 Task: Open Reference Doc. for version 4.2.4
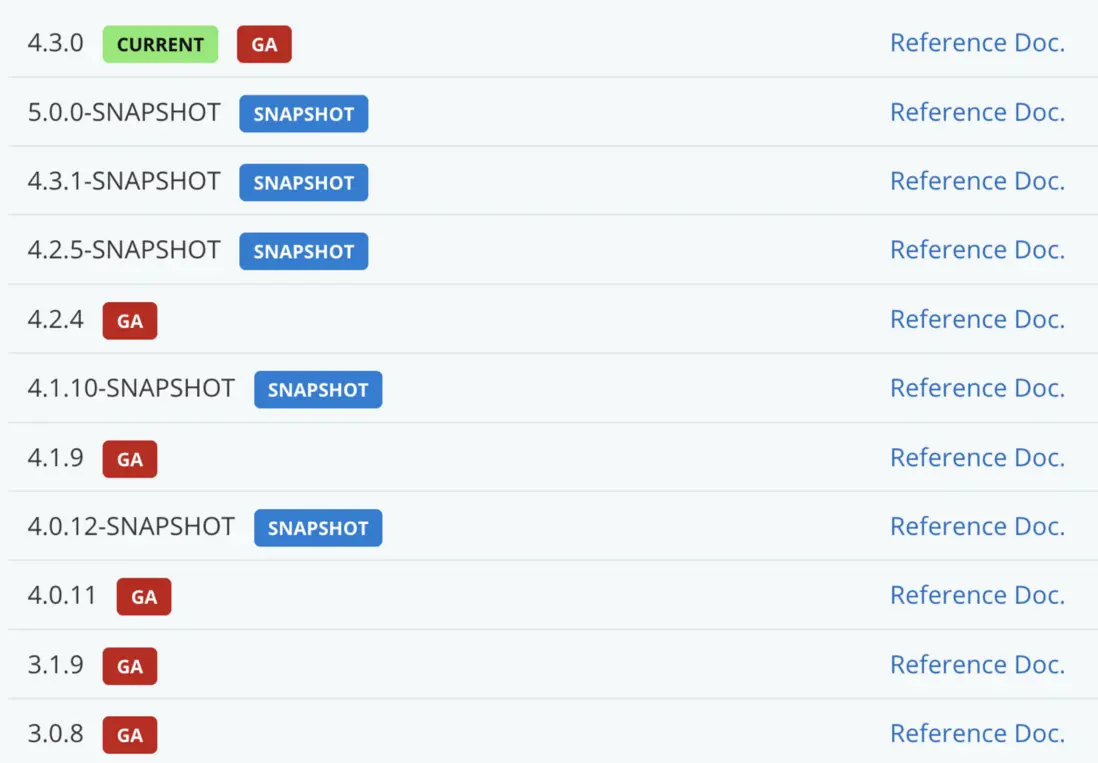[977, 319]
